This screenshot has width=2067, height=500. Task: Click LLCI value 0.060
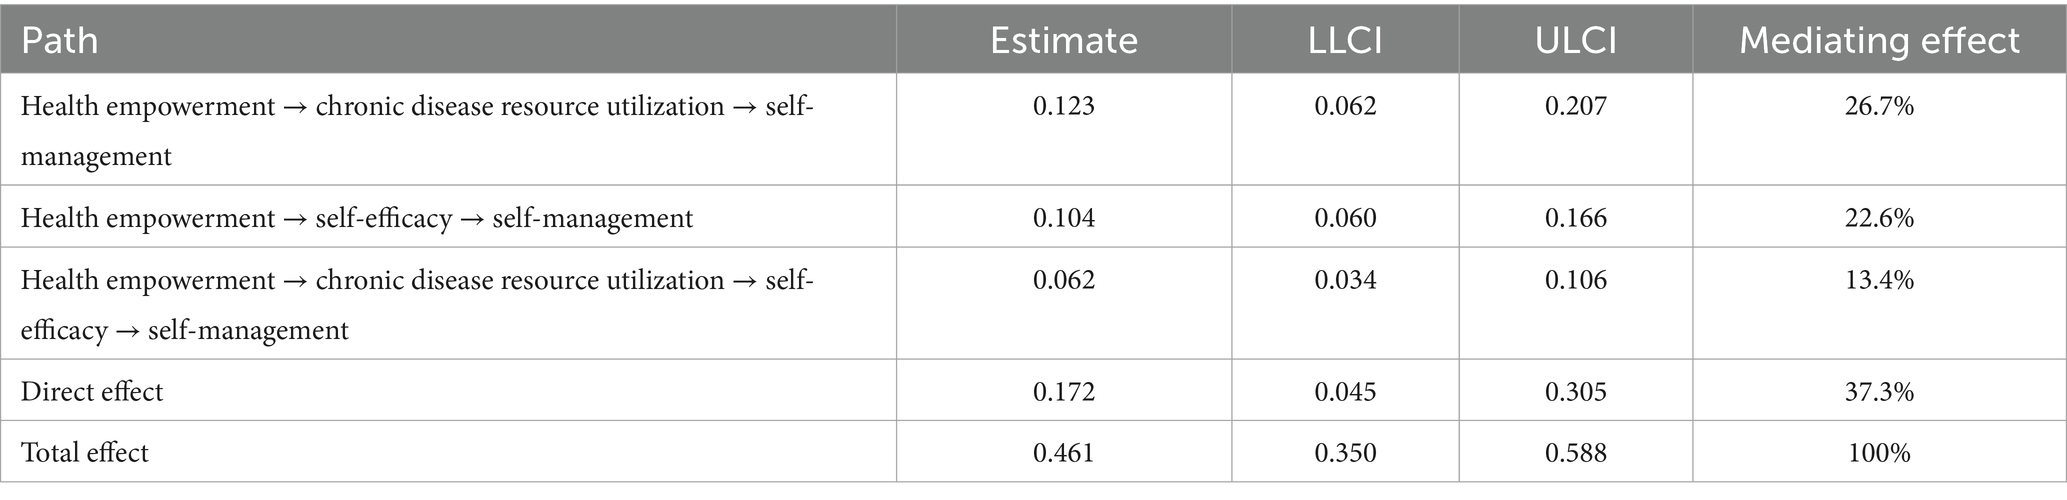1345,218
